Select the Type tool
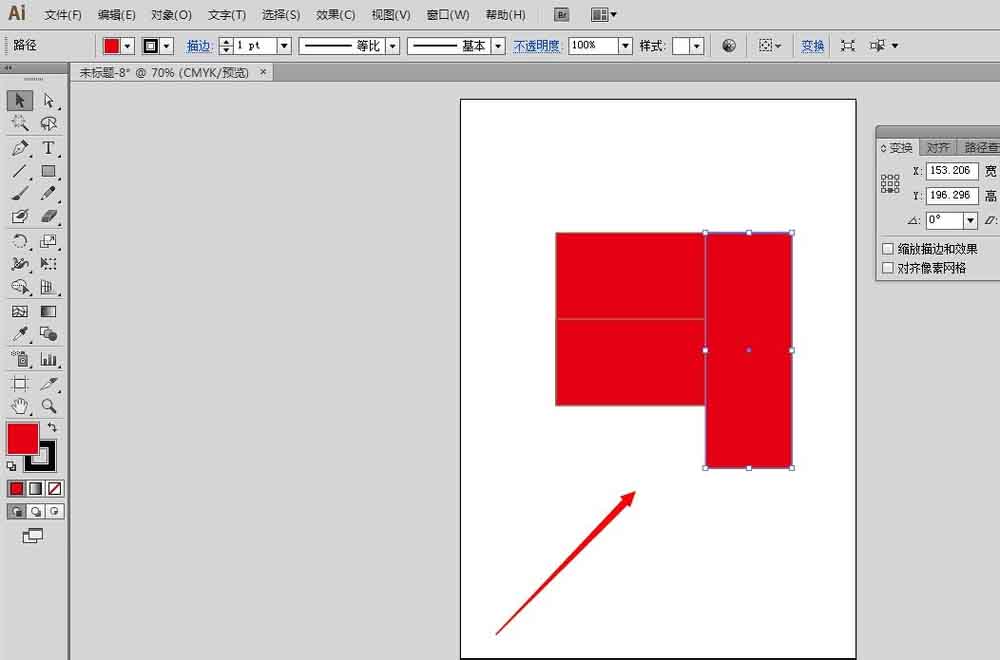The image size is (1000, 660). pos(48,148)
